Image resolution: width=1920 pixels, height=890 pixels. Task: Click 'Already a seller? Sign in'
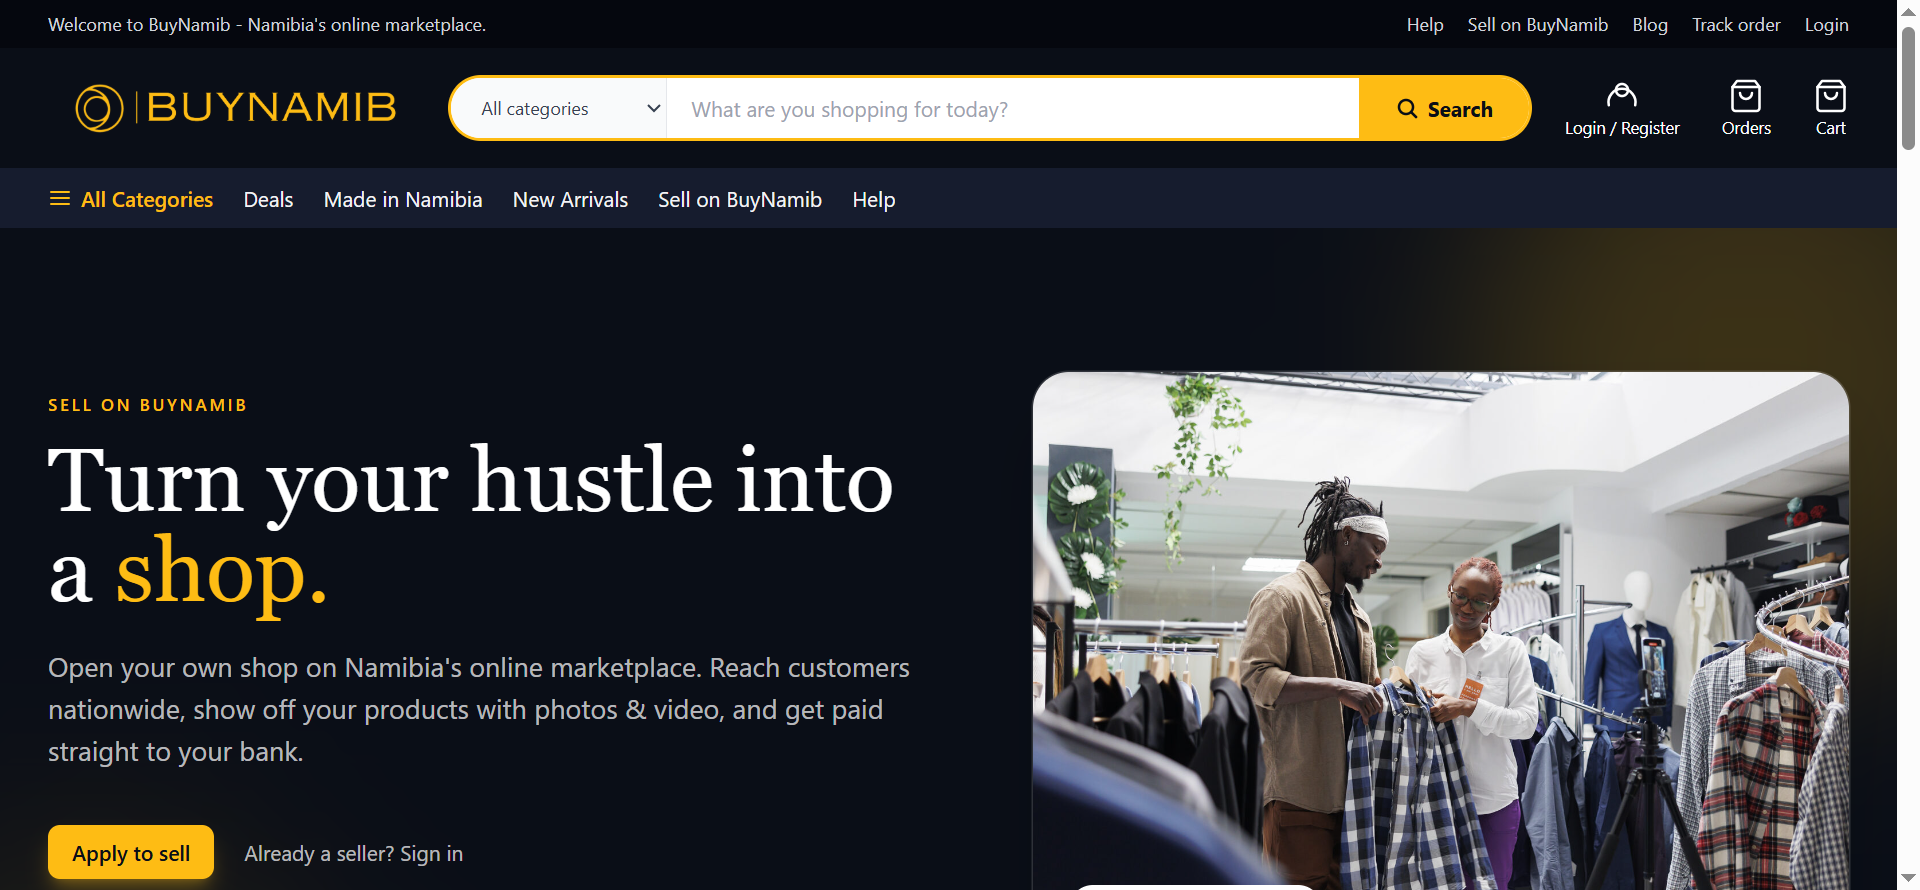pyautogui.click(x=354, y=854)
